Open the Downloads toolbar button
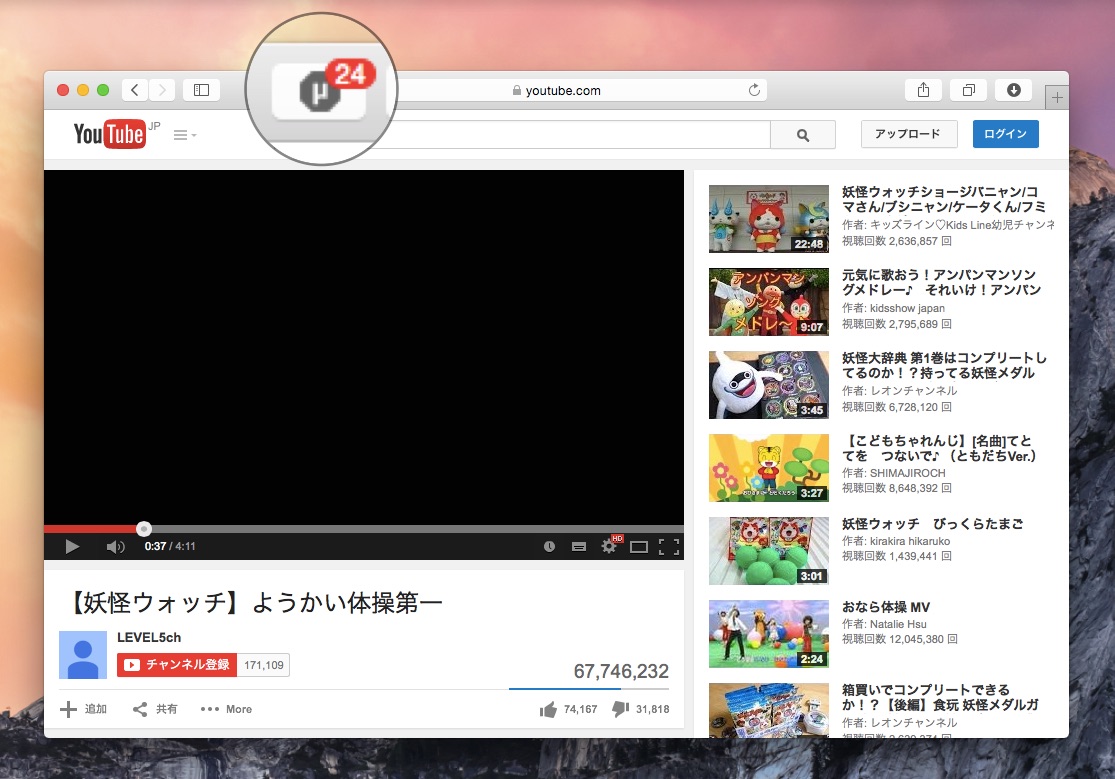 (x=1014, y=90)
